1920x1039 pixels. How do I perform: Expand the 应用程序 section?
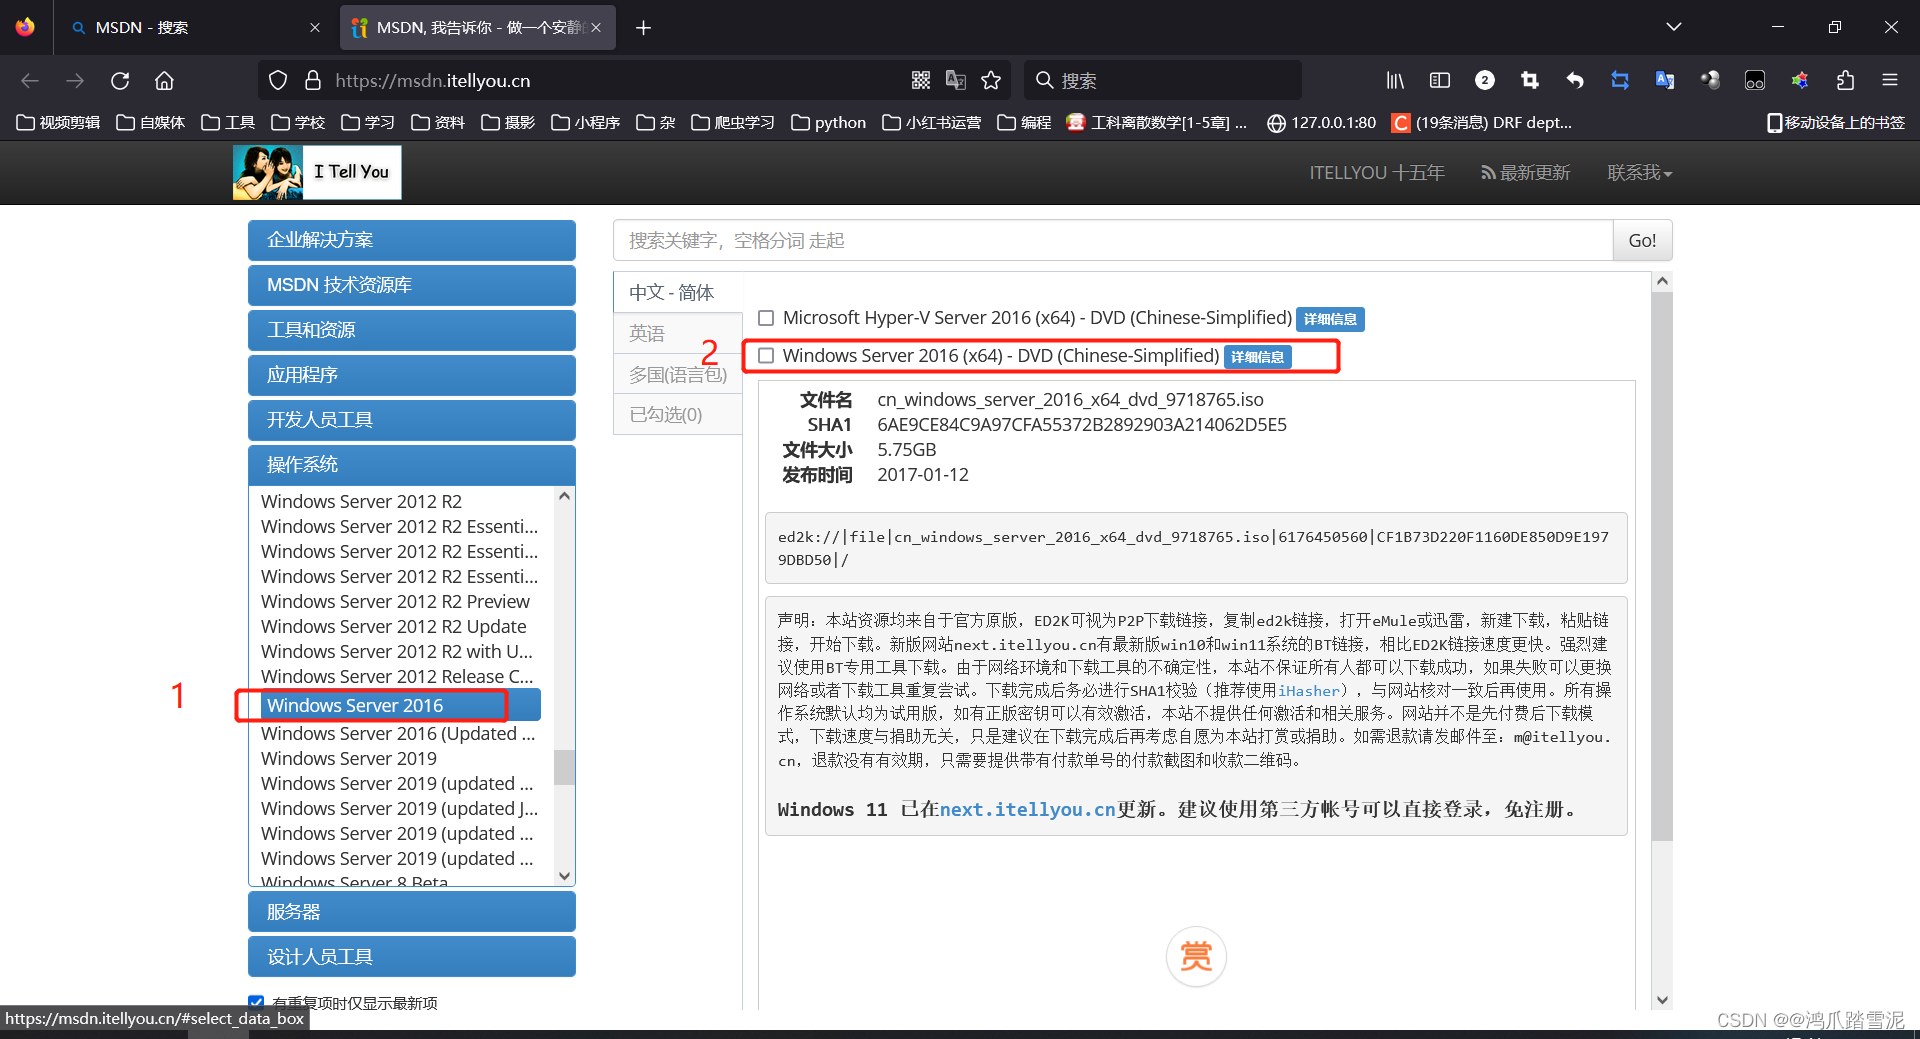pos(412,375)
